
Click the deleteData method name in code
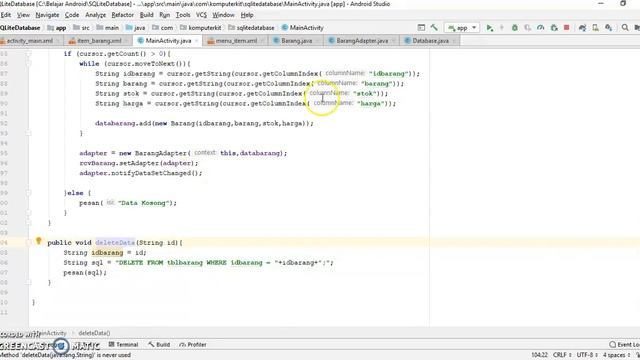[x=115, y=242]
